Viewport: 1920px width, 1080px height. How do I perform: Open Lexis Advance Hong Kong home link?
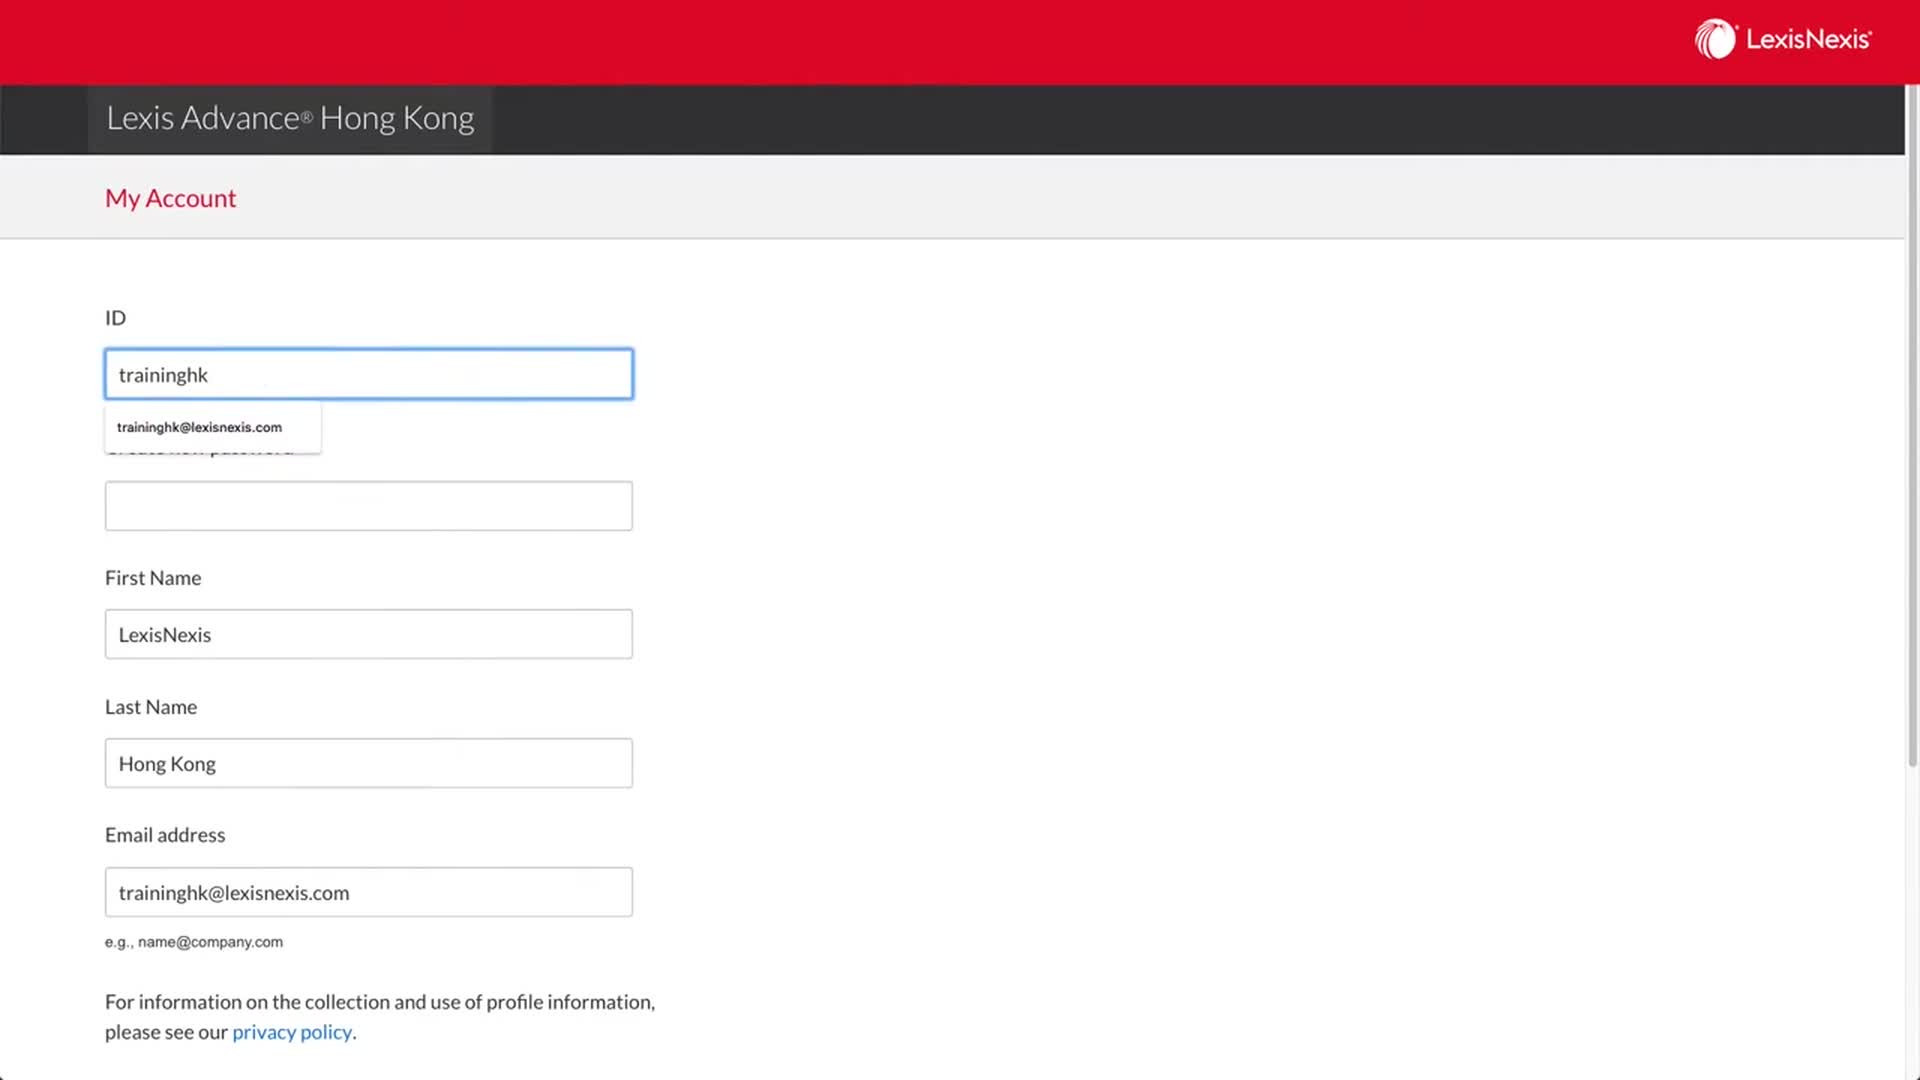(290, 118)
